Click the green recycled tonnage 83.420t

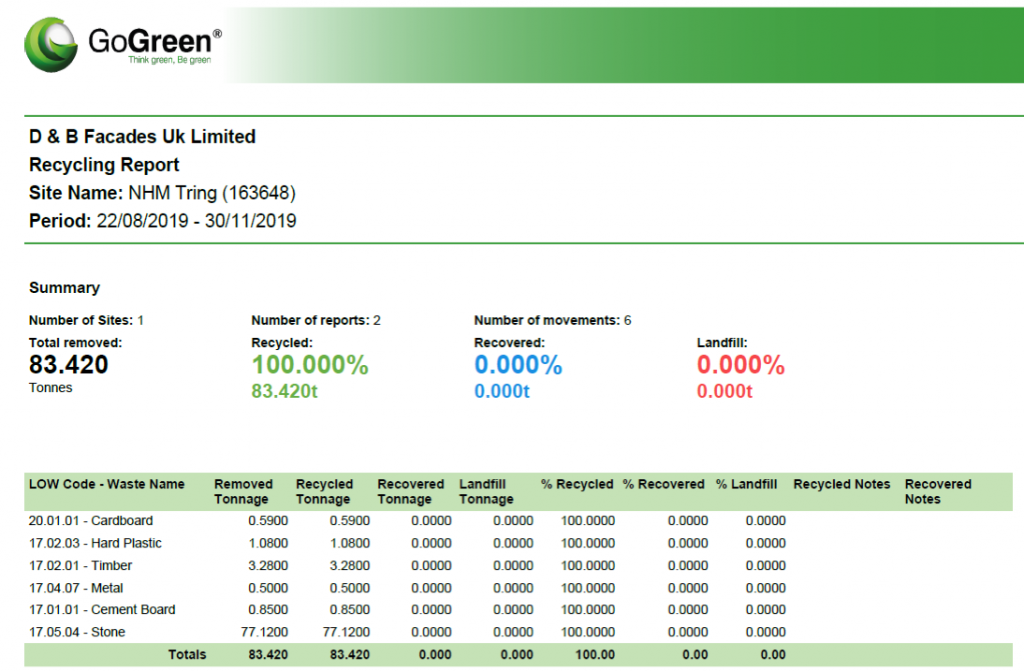click(x=285, y=391)
